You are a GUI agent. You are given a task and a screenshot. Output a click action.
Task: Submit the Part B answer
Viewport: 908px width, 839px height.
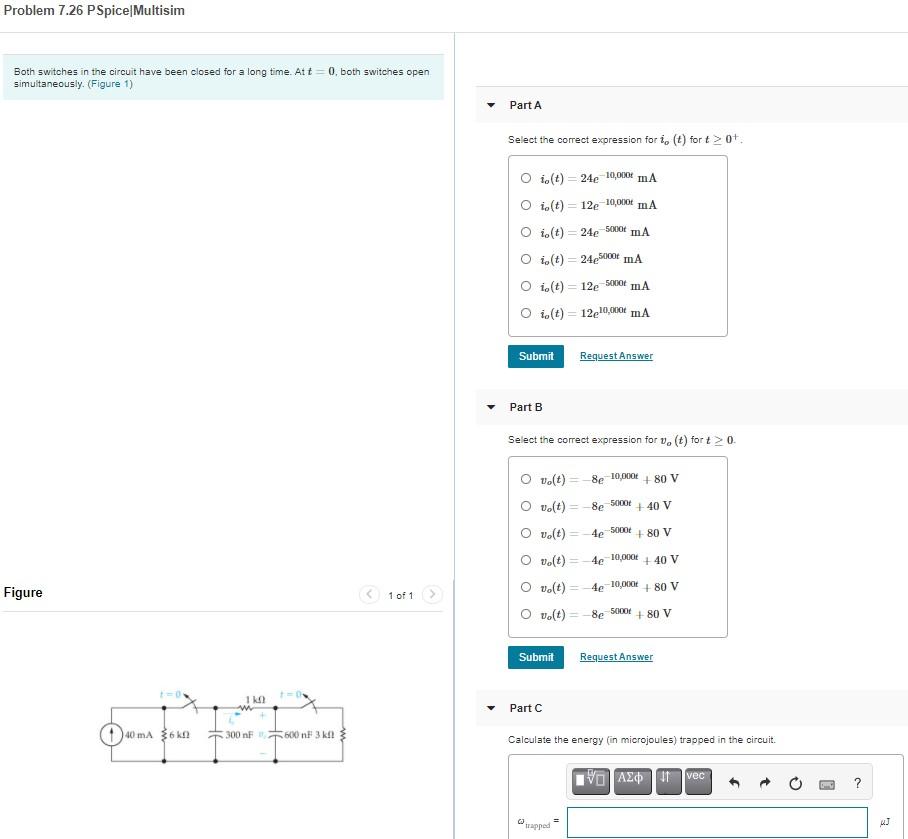536,657
